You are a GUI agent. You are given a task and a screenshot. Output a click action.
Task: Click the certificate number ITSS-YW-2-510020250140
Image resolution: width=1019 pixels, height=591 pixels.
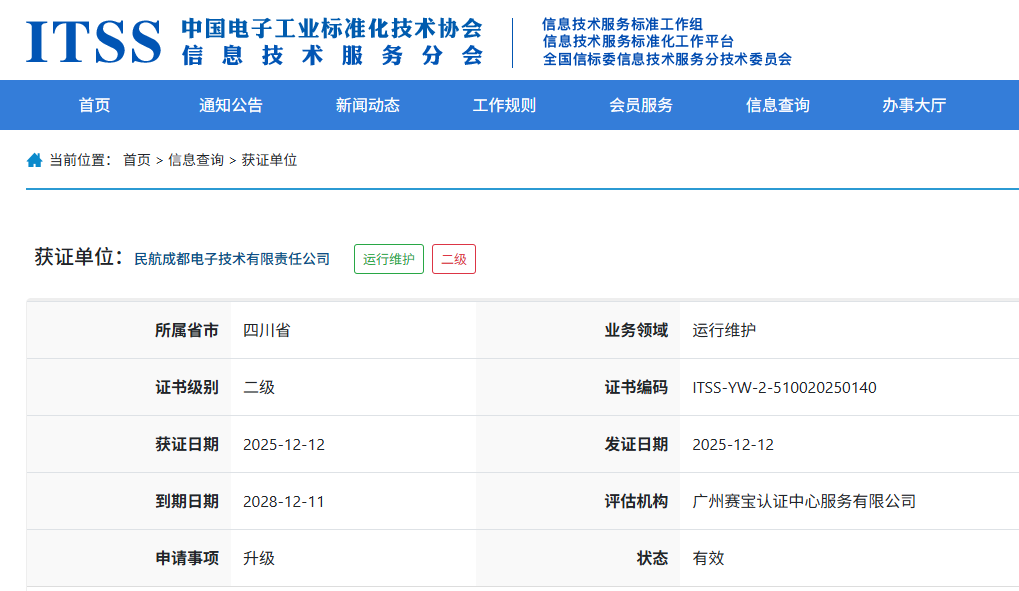(x=783, y=387)
